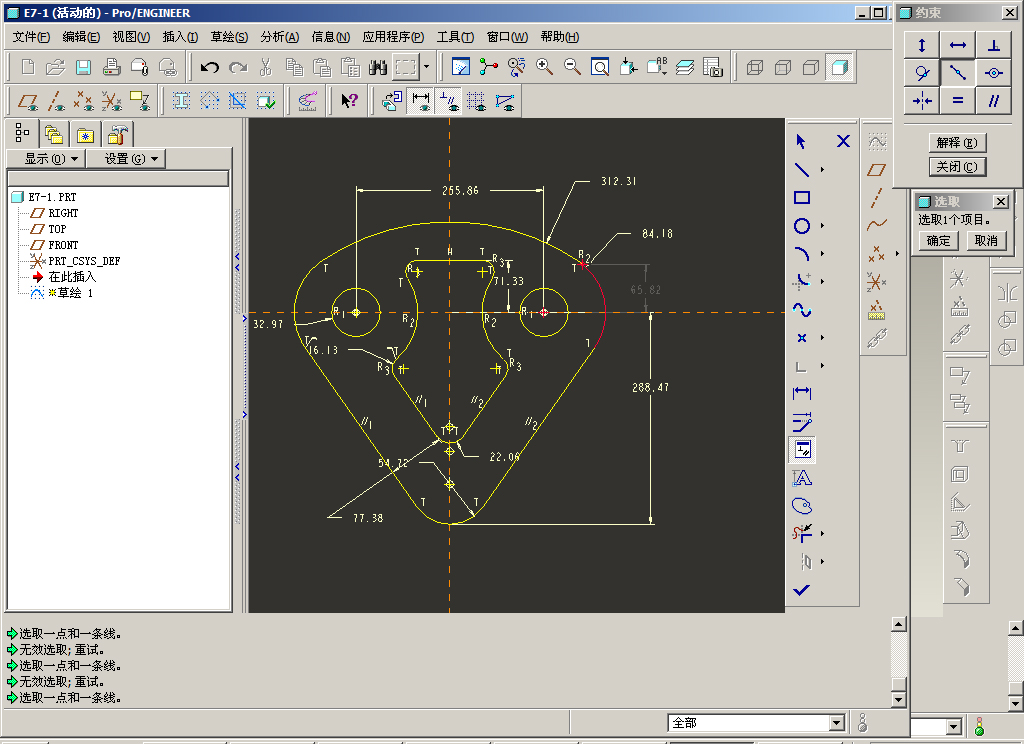Image resolution: width=1024 pixels, height=744 pixels.
Task: Select PRT_CSYS_DEF in model tree
Action: (84, 261)
